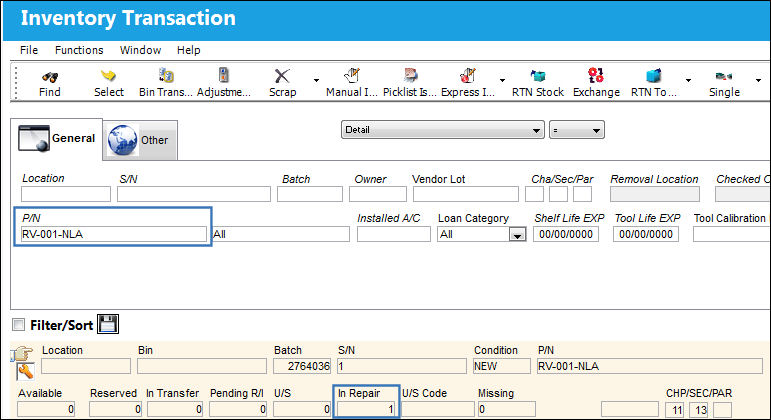Expand the arrow next to Scrap
Screen dimensions: 771x420
[x=316, y=80]
